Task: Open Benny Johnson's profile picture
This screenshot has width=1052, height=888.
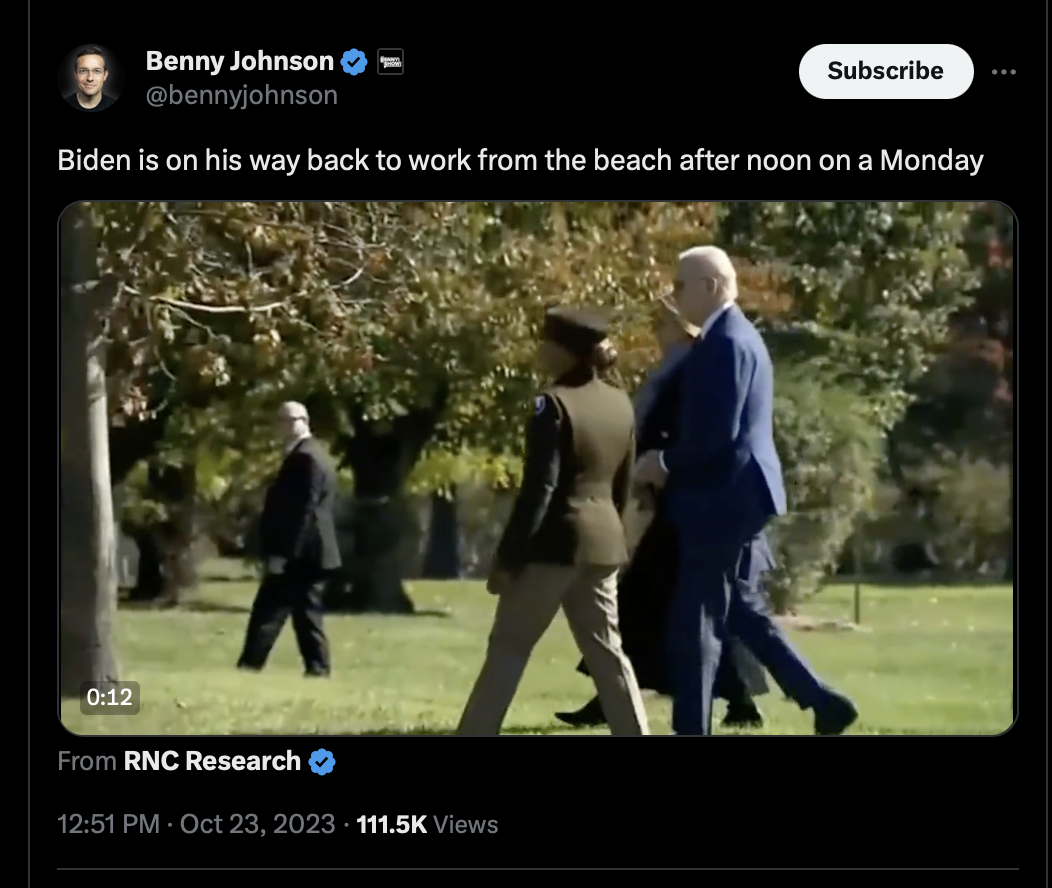Action: pyautogui.click(x=91, y=78)
